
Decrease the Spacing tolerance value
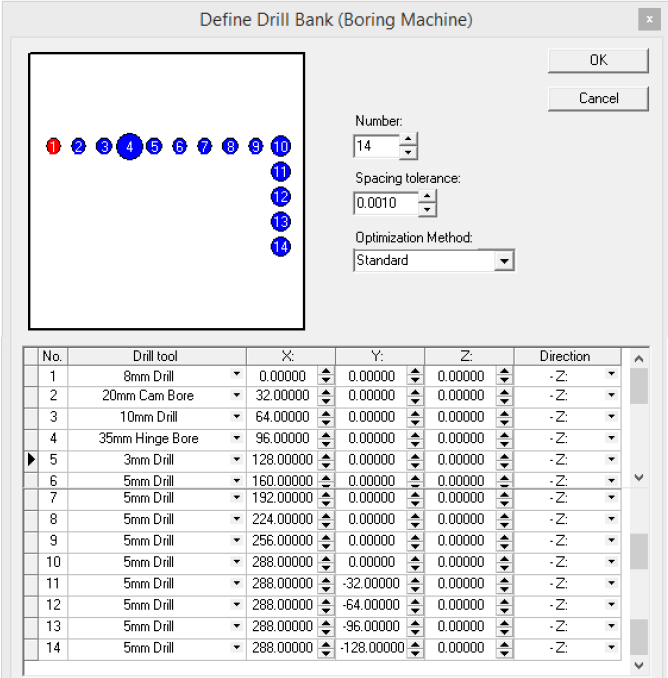[x=428, y=210]
